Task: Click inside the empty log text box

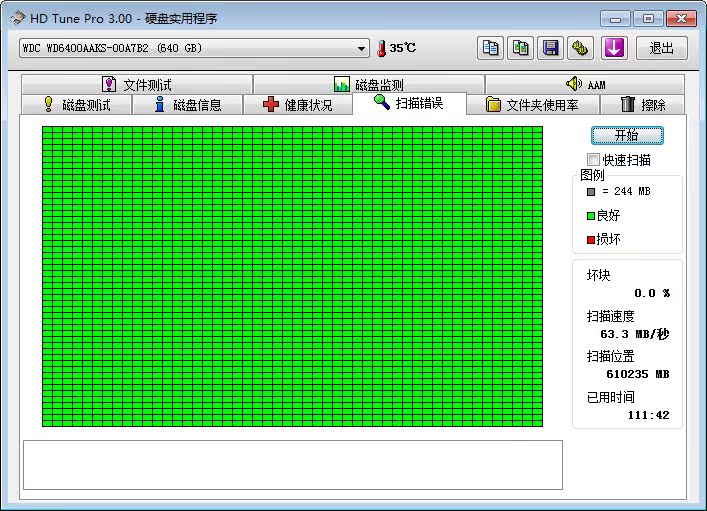Action: click(293, 465)
